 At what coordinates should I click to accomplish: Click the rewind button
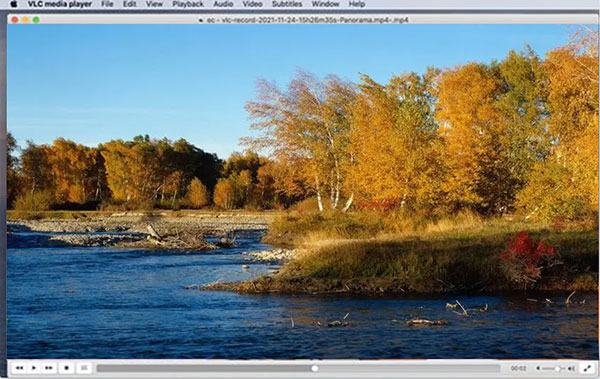19,368
